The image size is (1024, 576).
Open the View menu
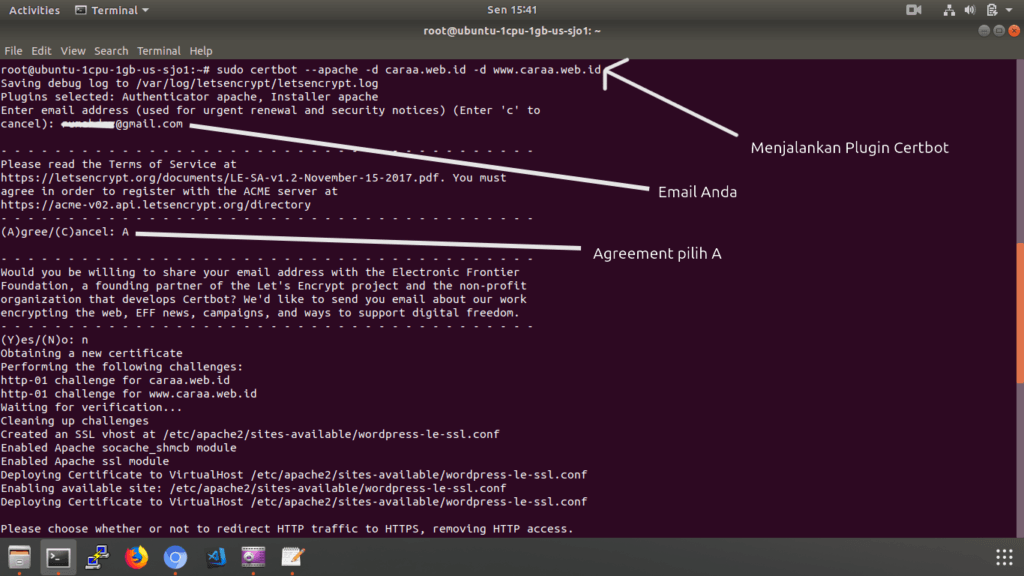click(72, 50)
